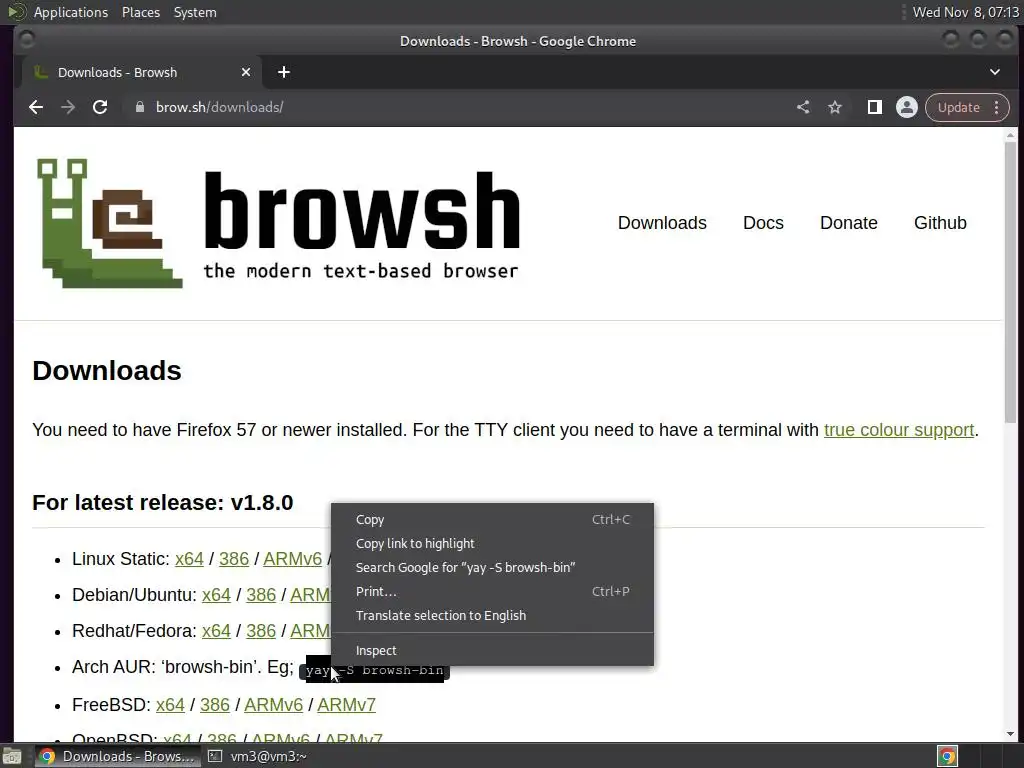This screenshot has width=1024, height=768.
Task: Open the Applications menu in top panel
Action: point(71,12)
